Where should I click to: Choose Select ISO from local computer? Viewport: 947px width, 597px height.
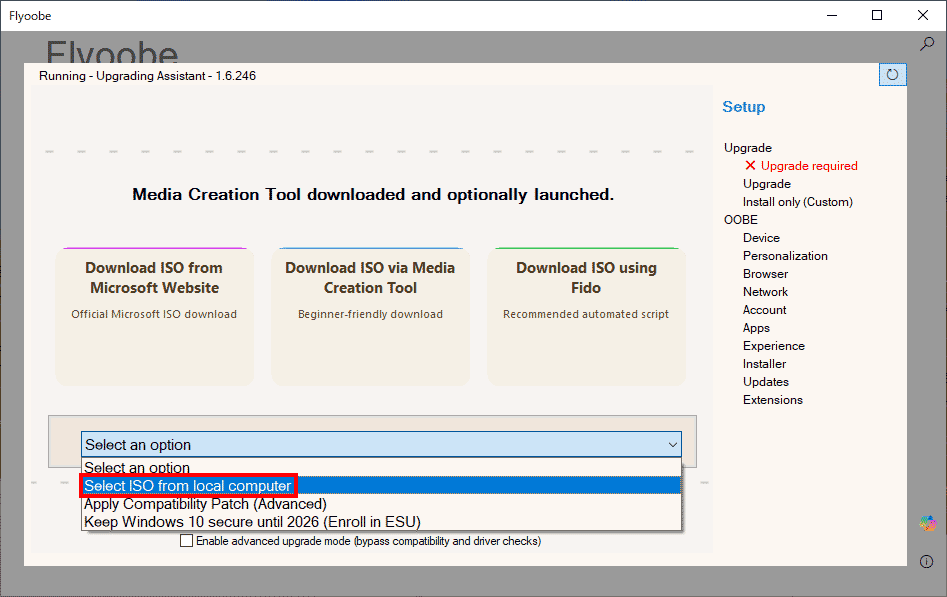pos(381,486)
